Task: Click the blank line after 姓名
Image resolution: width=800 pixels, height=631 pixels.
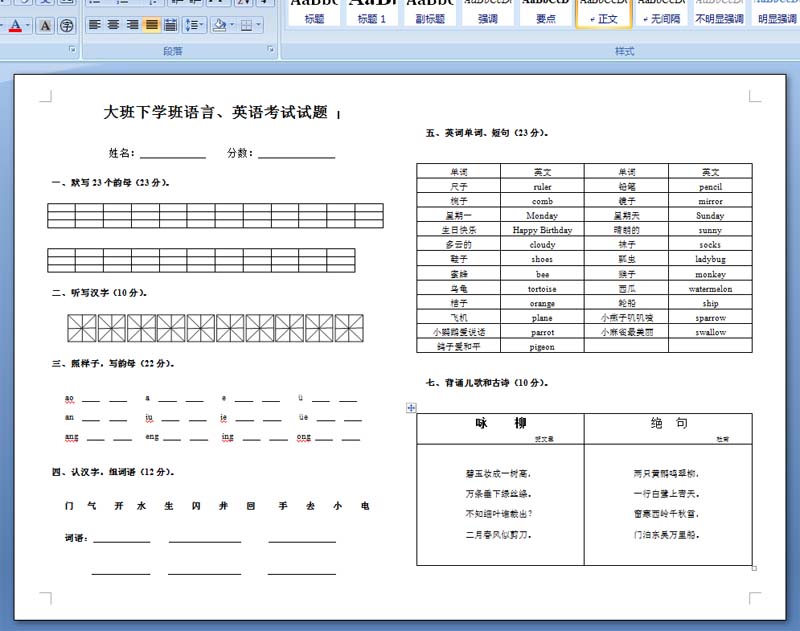Action: tap(173, 154)
